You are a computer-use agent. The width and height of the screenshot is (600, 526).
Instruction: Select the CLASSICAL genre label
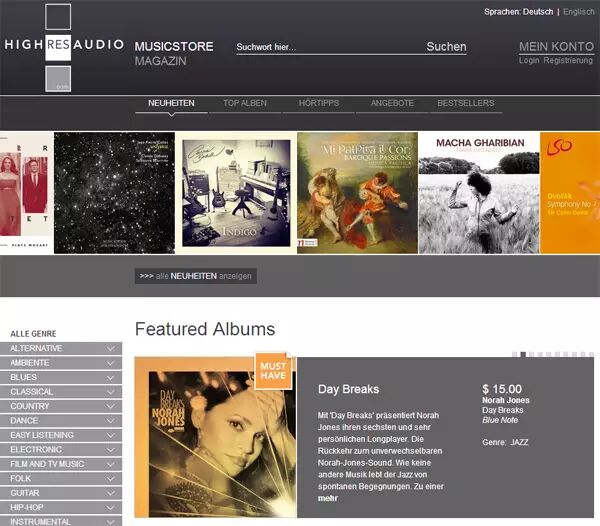(32, 392)
